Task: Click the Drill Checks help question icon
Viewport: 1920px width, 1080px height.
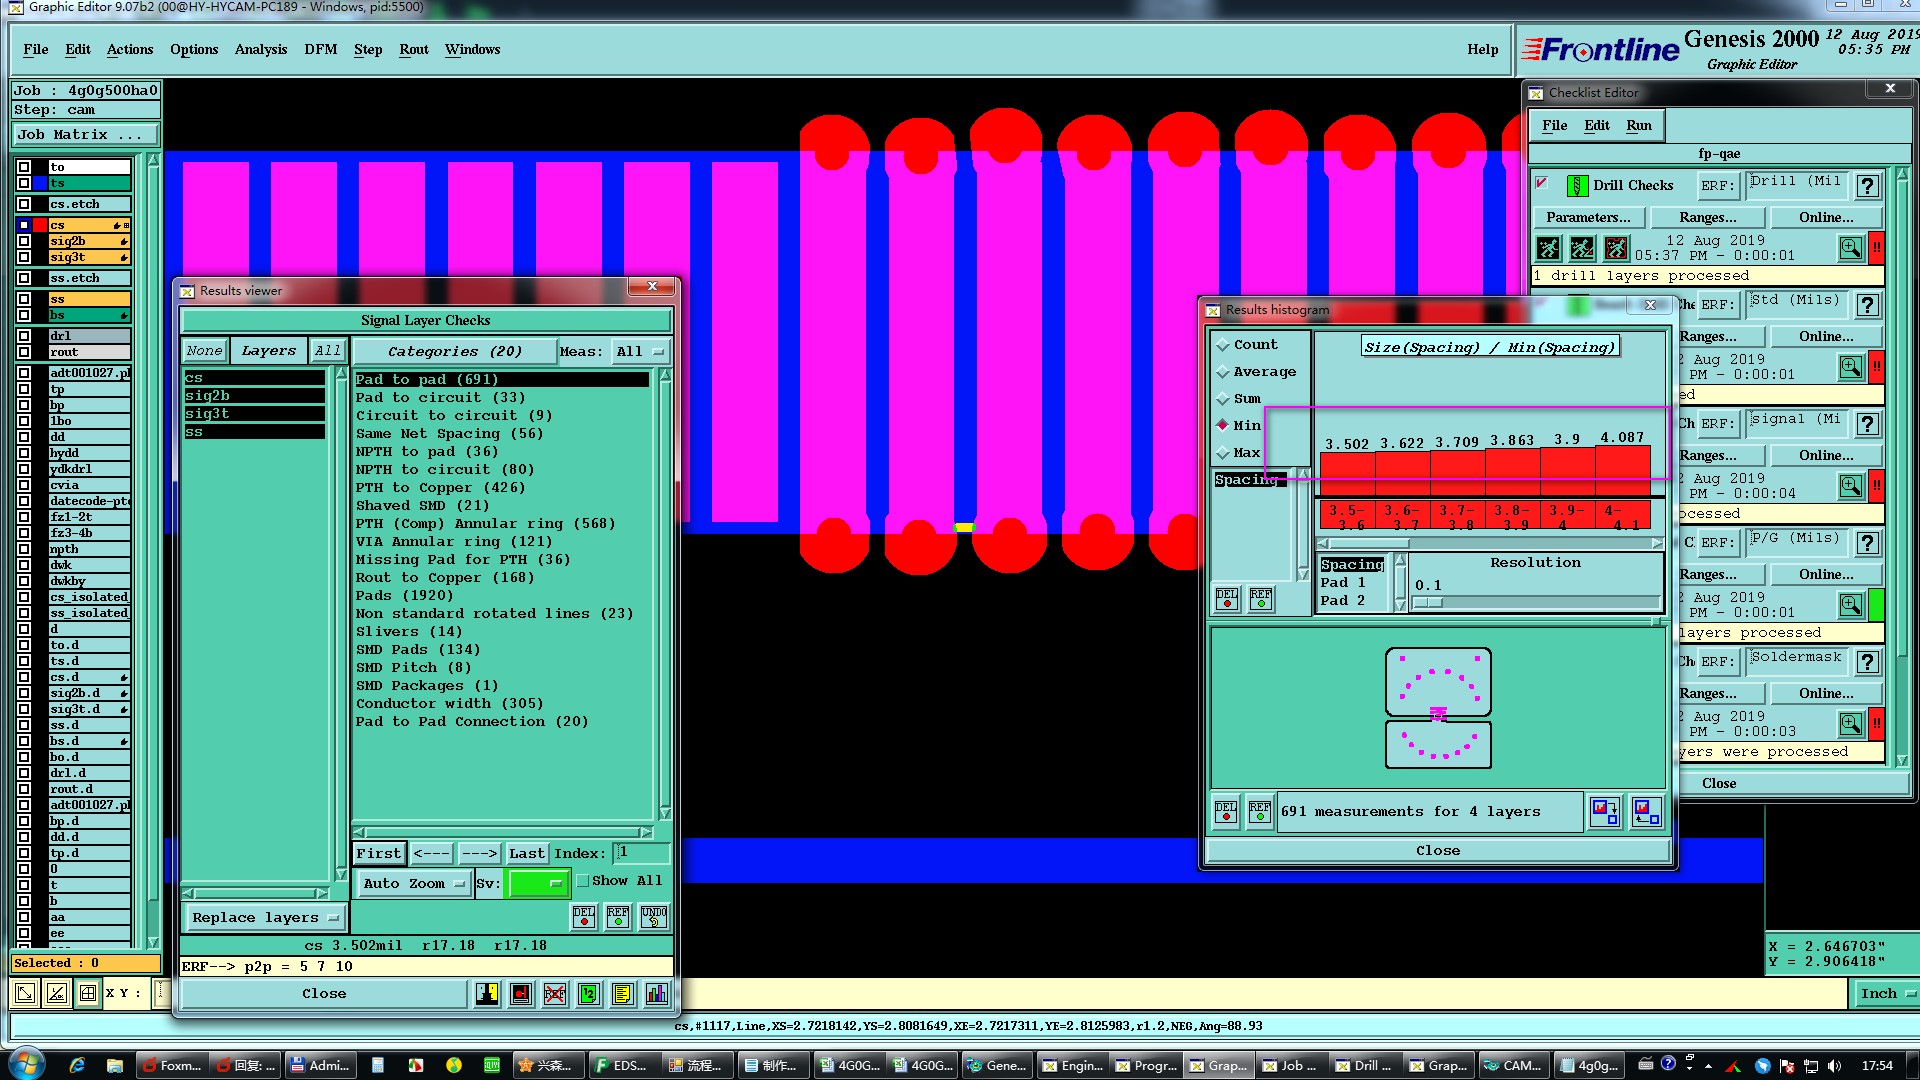Action: pos(1866,186)
